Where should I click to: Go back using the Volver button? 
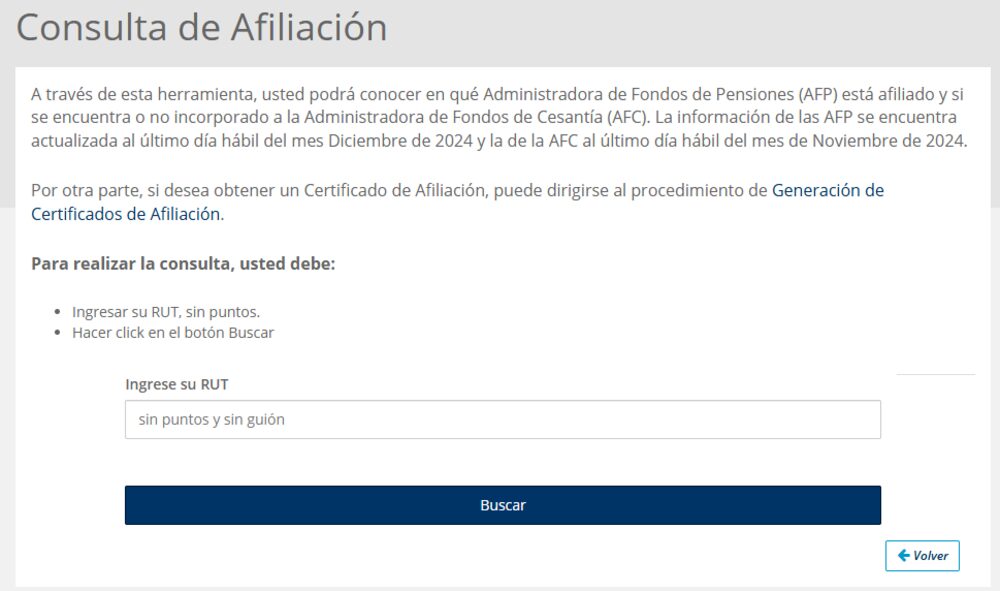pyautogui.click(x=922, y=555)
